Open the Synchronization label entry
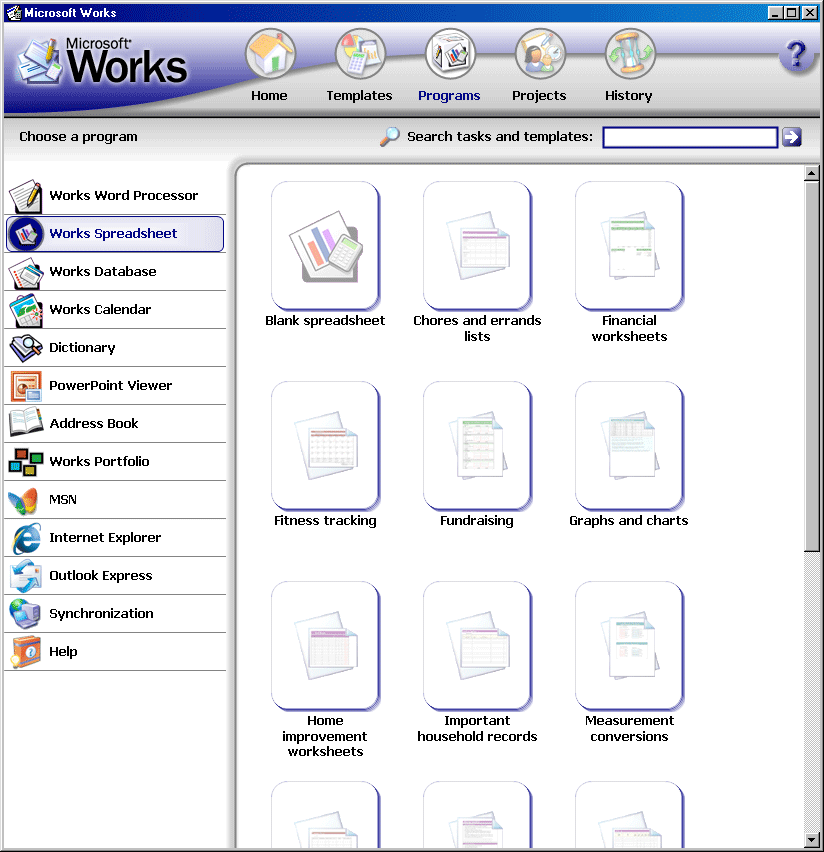Viewport: 824px width, 852px height. coord(102,614)
